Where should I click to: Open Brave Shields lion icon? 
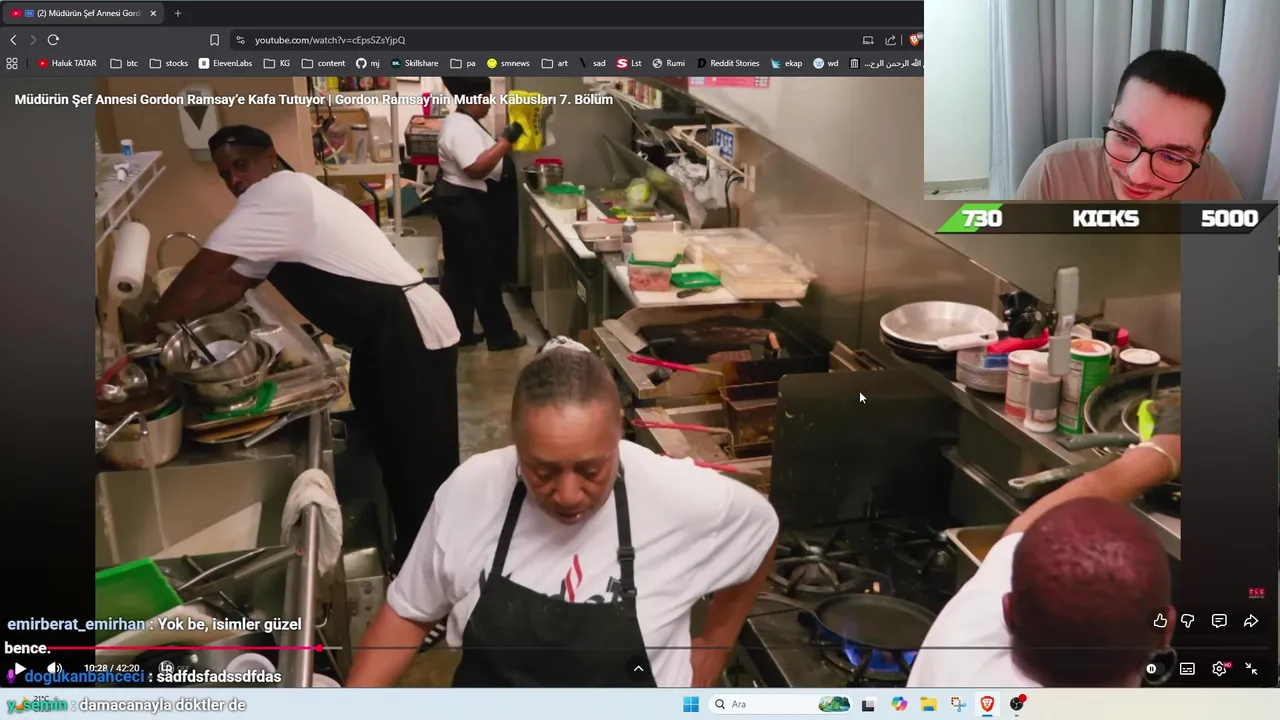(914, 40)
